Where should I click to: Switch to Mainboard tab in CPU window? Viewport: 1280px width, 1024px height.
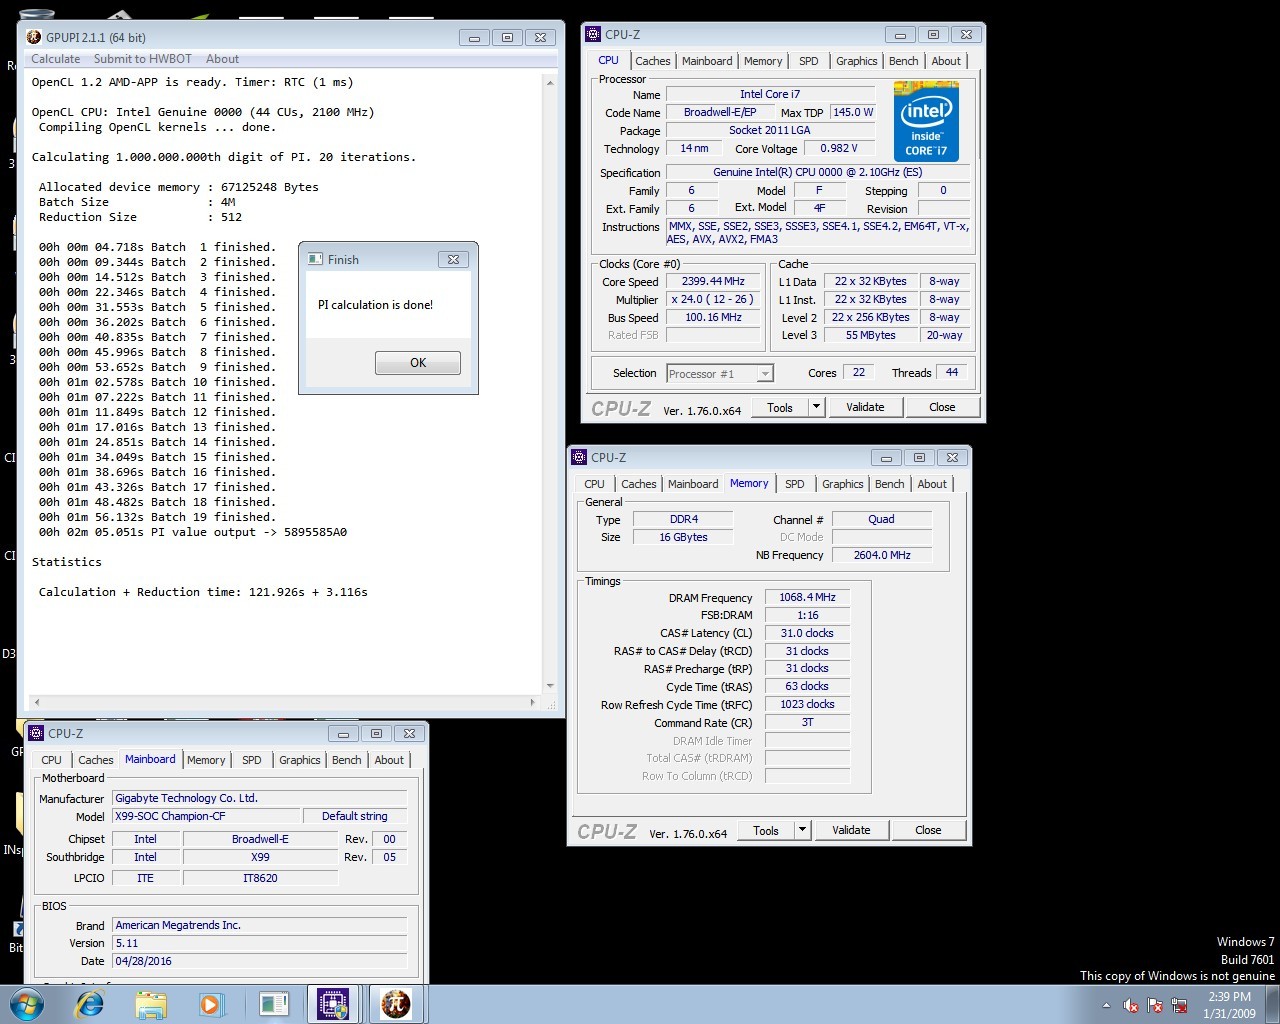(707, 61)
